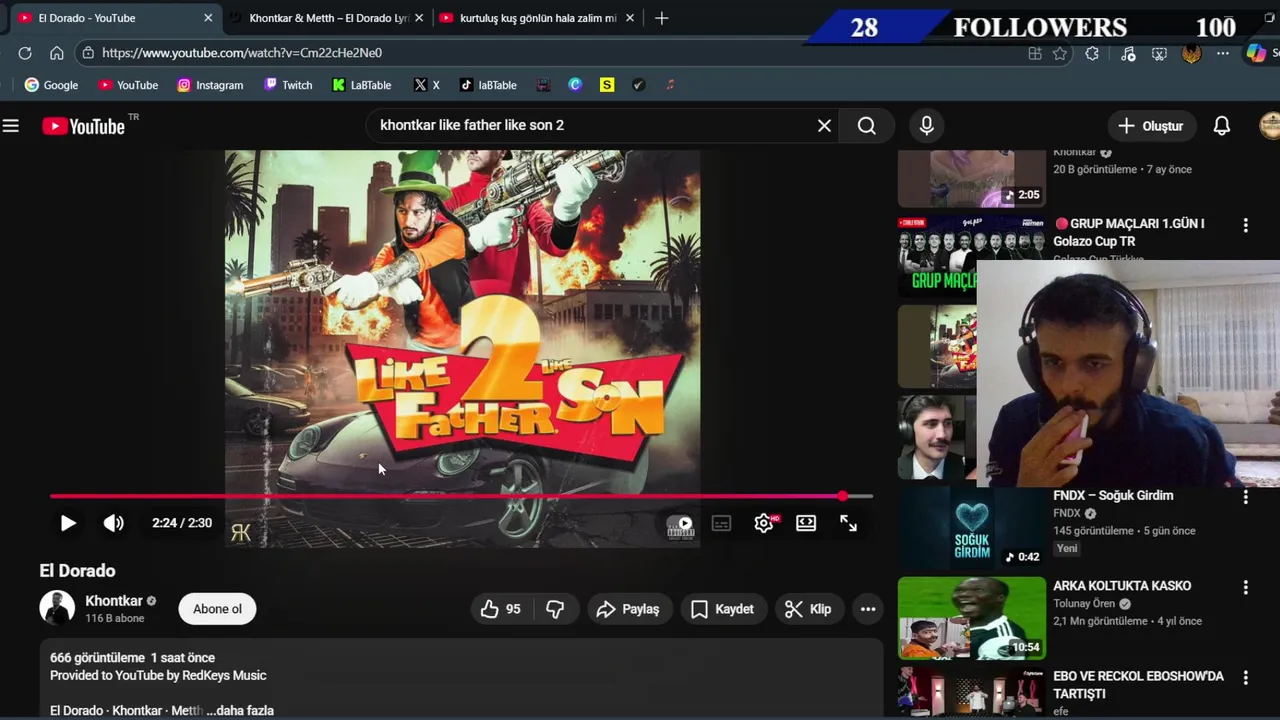1280x720 pixels.
Task: Seek on the red video progress bar
Action: (x=461, y=496)
